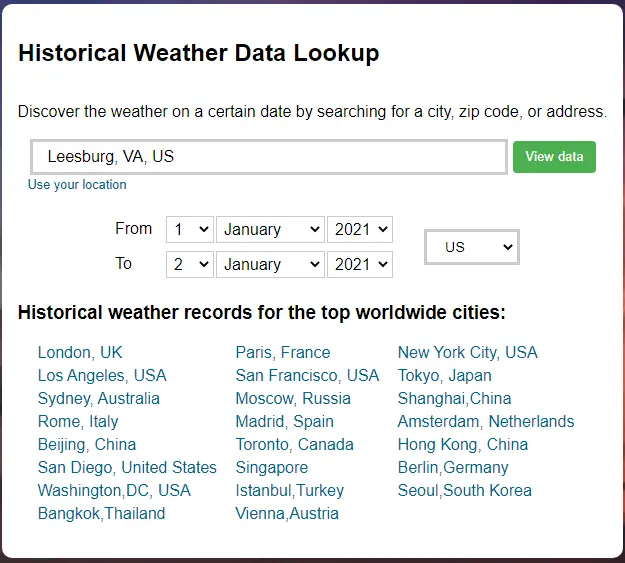Select San Francisco, USA link

[307, 375]
